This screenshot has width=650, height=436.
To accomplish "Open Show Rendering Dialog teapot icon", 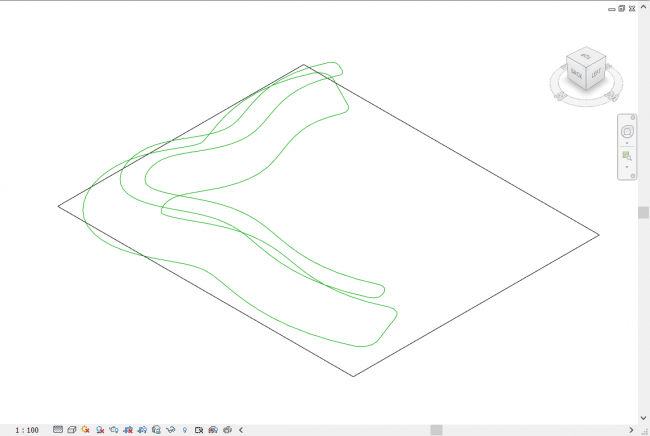I will [114, 430].
